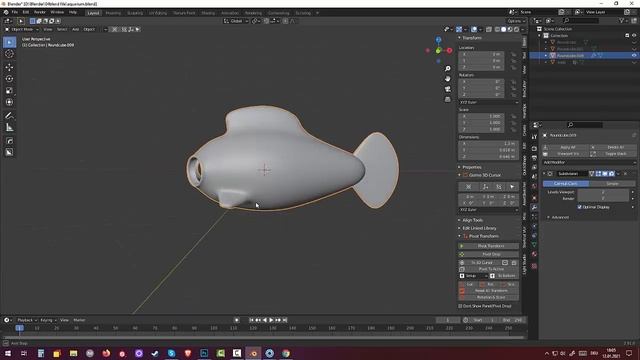Open the Render menu
The height and width of the screenshot is (360, 640).
(x=40, y=12)
